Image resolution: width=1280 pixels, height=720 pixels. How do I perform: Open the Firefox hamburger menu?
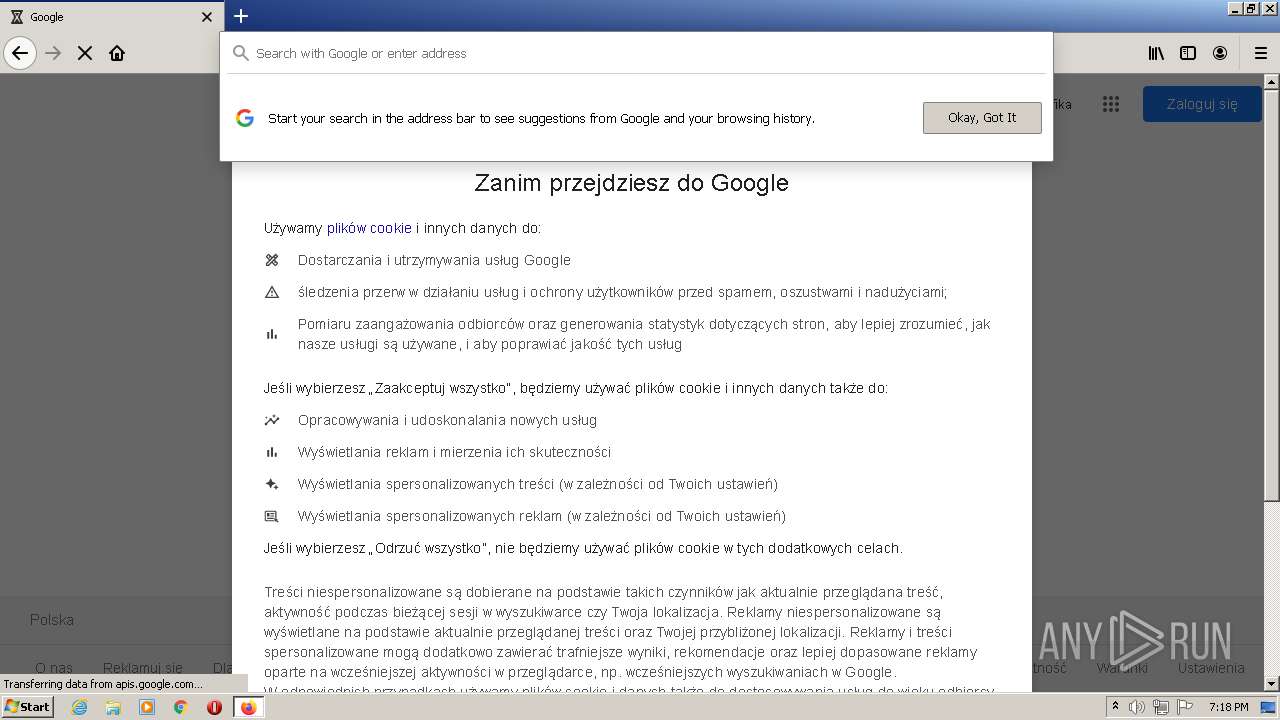(x=1261, y=53)
